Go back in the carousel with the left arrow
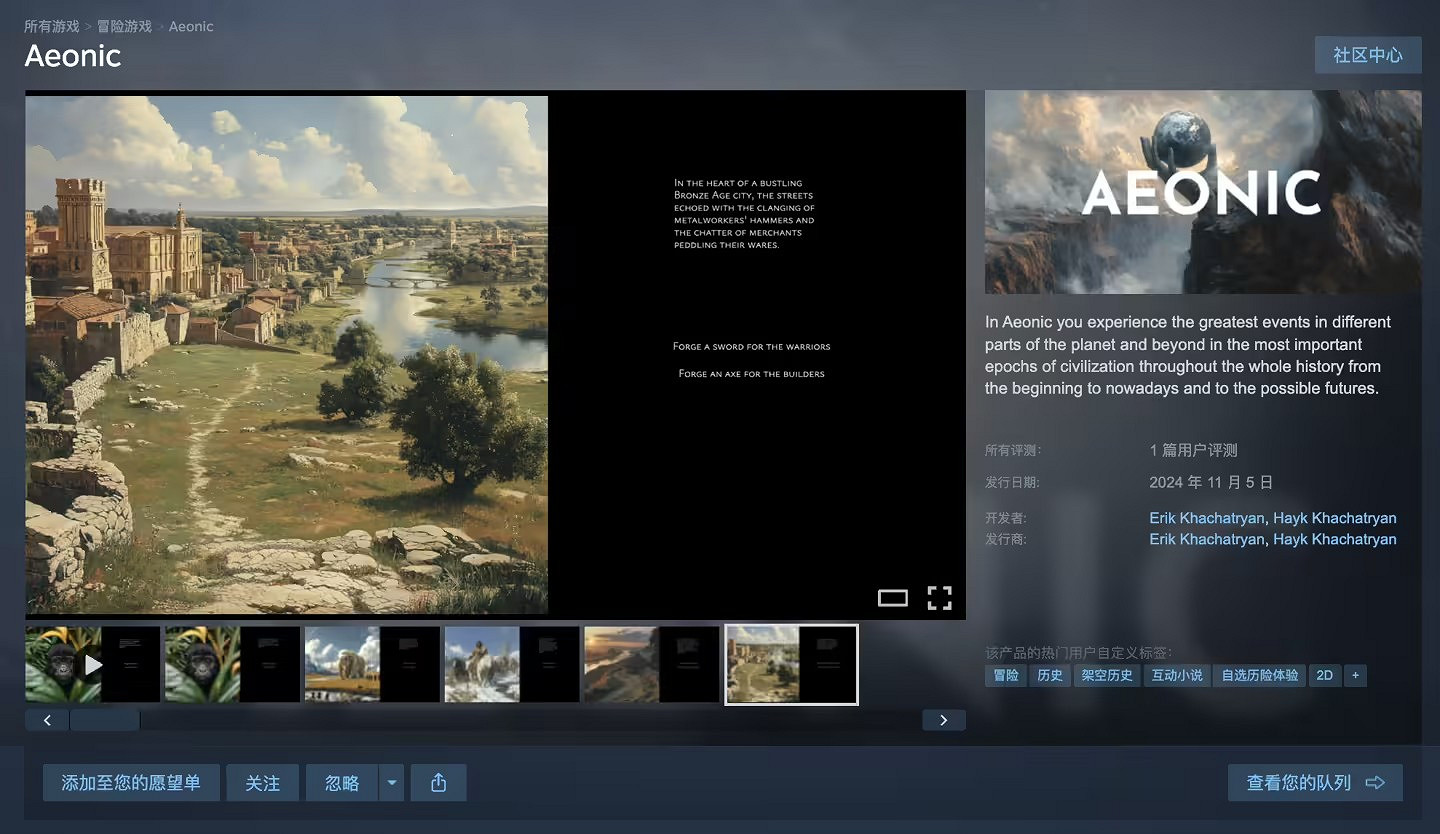 (47, 719)
